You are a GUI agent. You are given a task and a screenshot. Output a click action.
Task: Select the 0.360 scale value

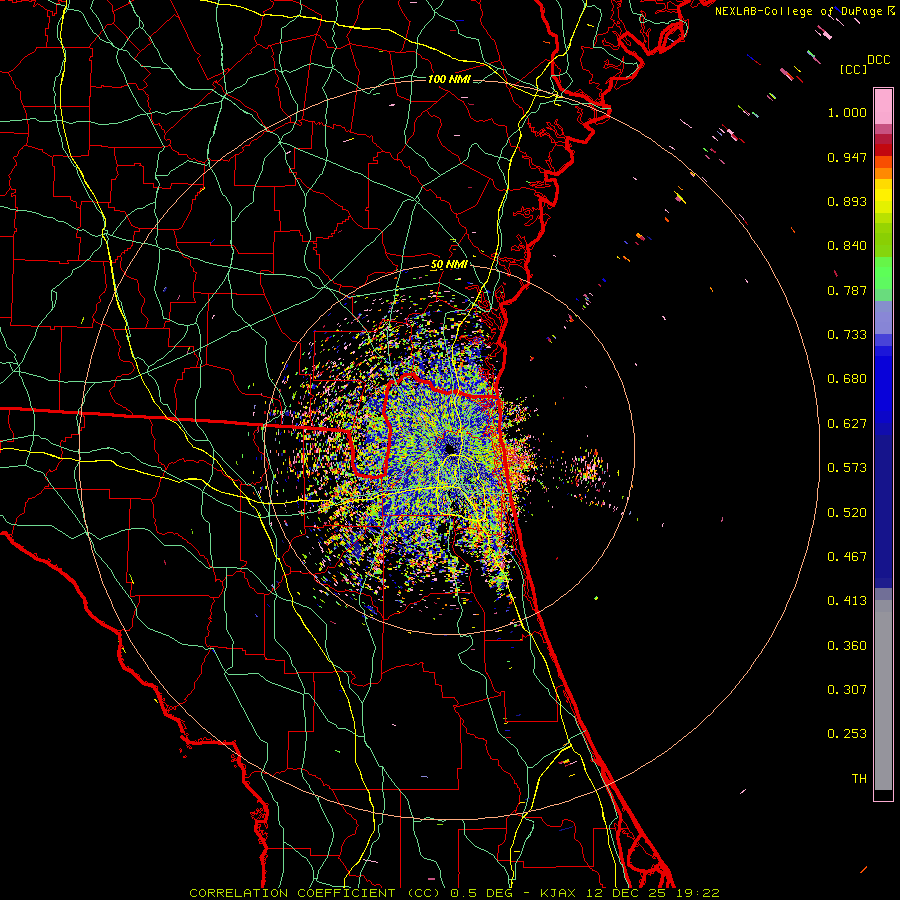click(x=847, y=646)
